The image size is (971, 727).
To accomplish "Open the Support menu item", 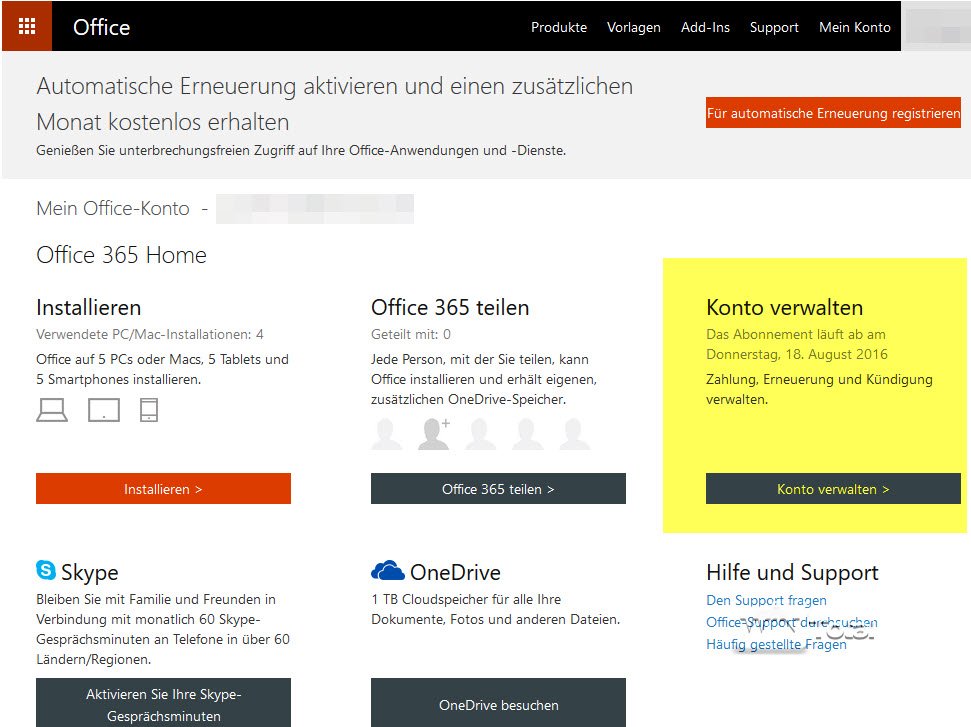I will coord(774,28).
